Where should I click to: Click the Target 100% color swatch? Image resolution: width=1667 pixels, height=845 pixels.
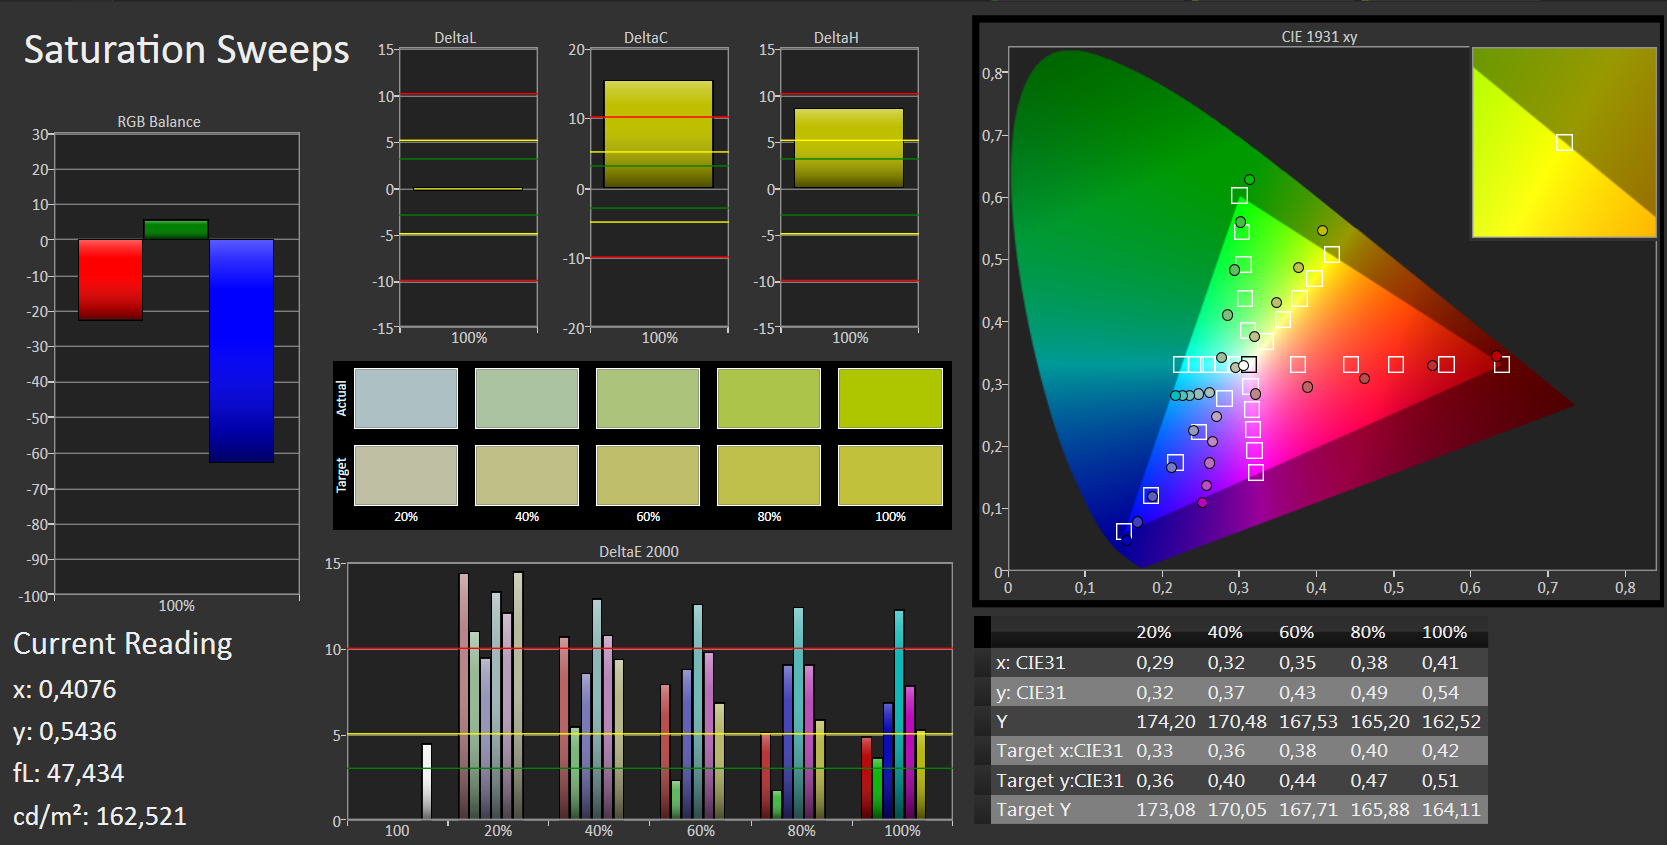(x=890, y=475)
